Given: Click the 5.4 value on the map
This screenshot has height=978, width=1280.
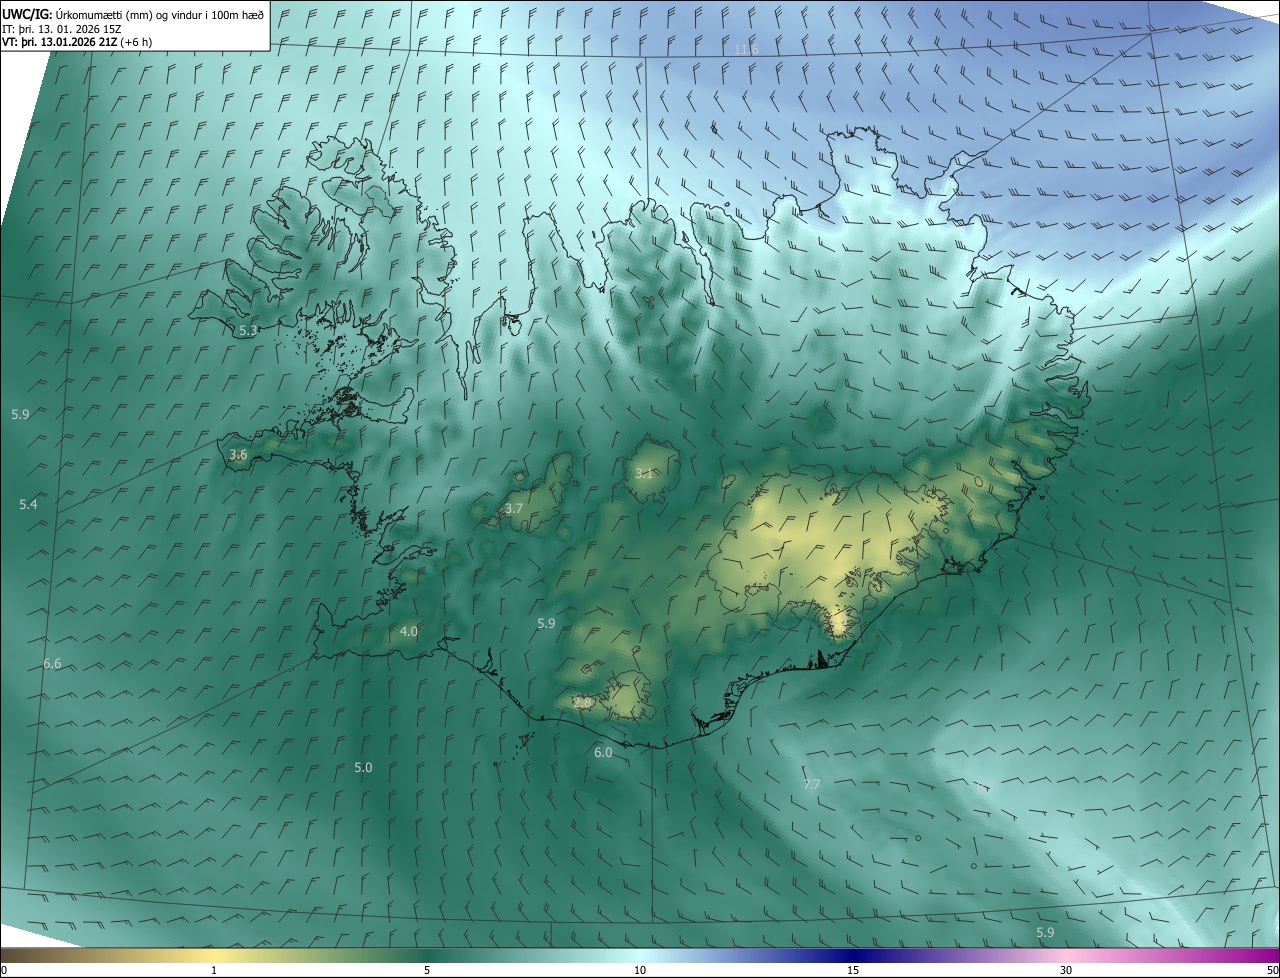Looking at the screenshot, I should coord(28,505).
